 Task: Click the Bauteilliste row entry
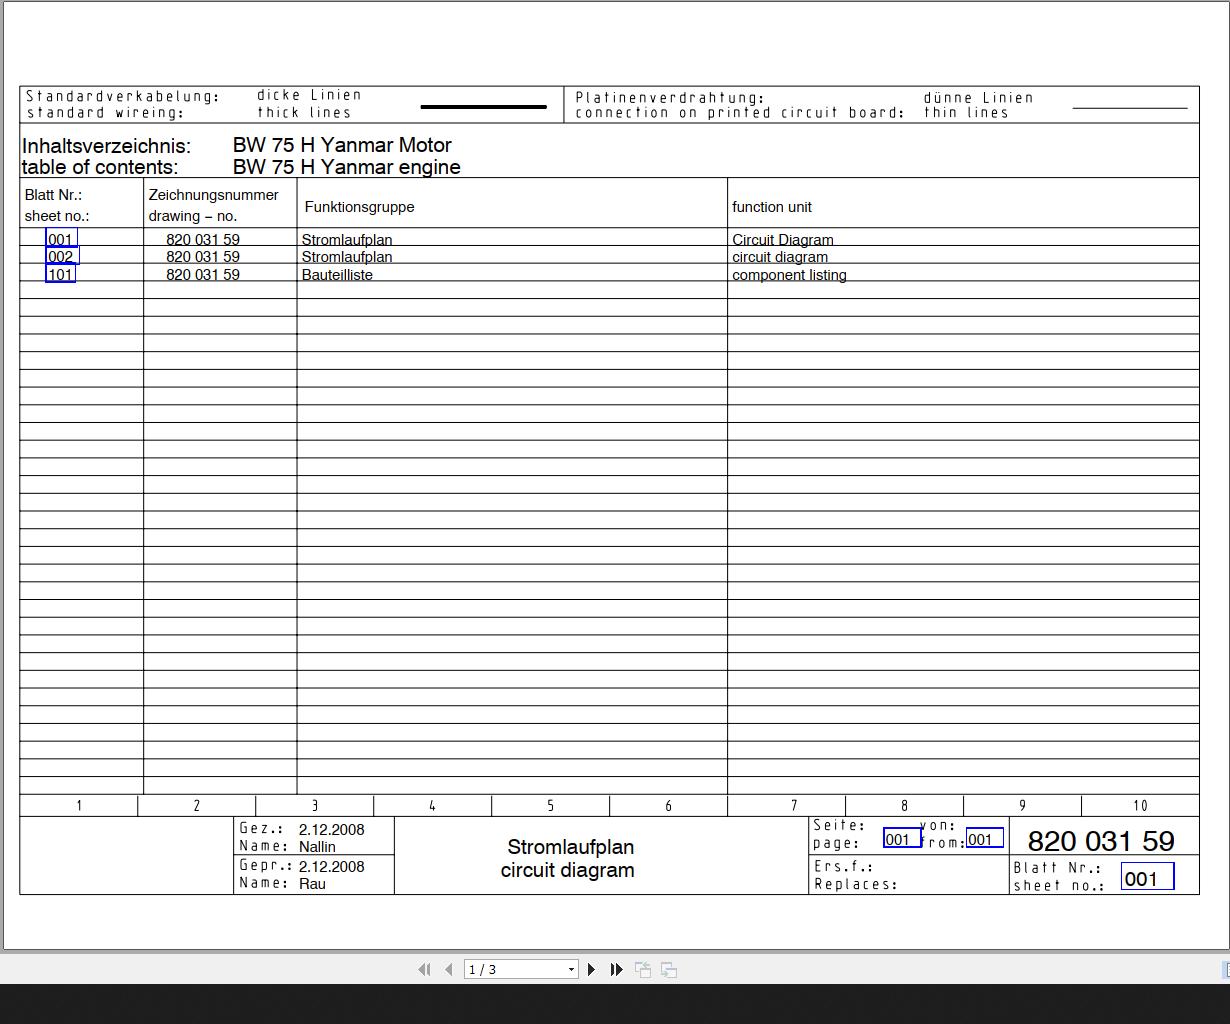click(x=337, y=275)
